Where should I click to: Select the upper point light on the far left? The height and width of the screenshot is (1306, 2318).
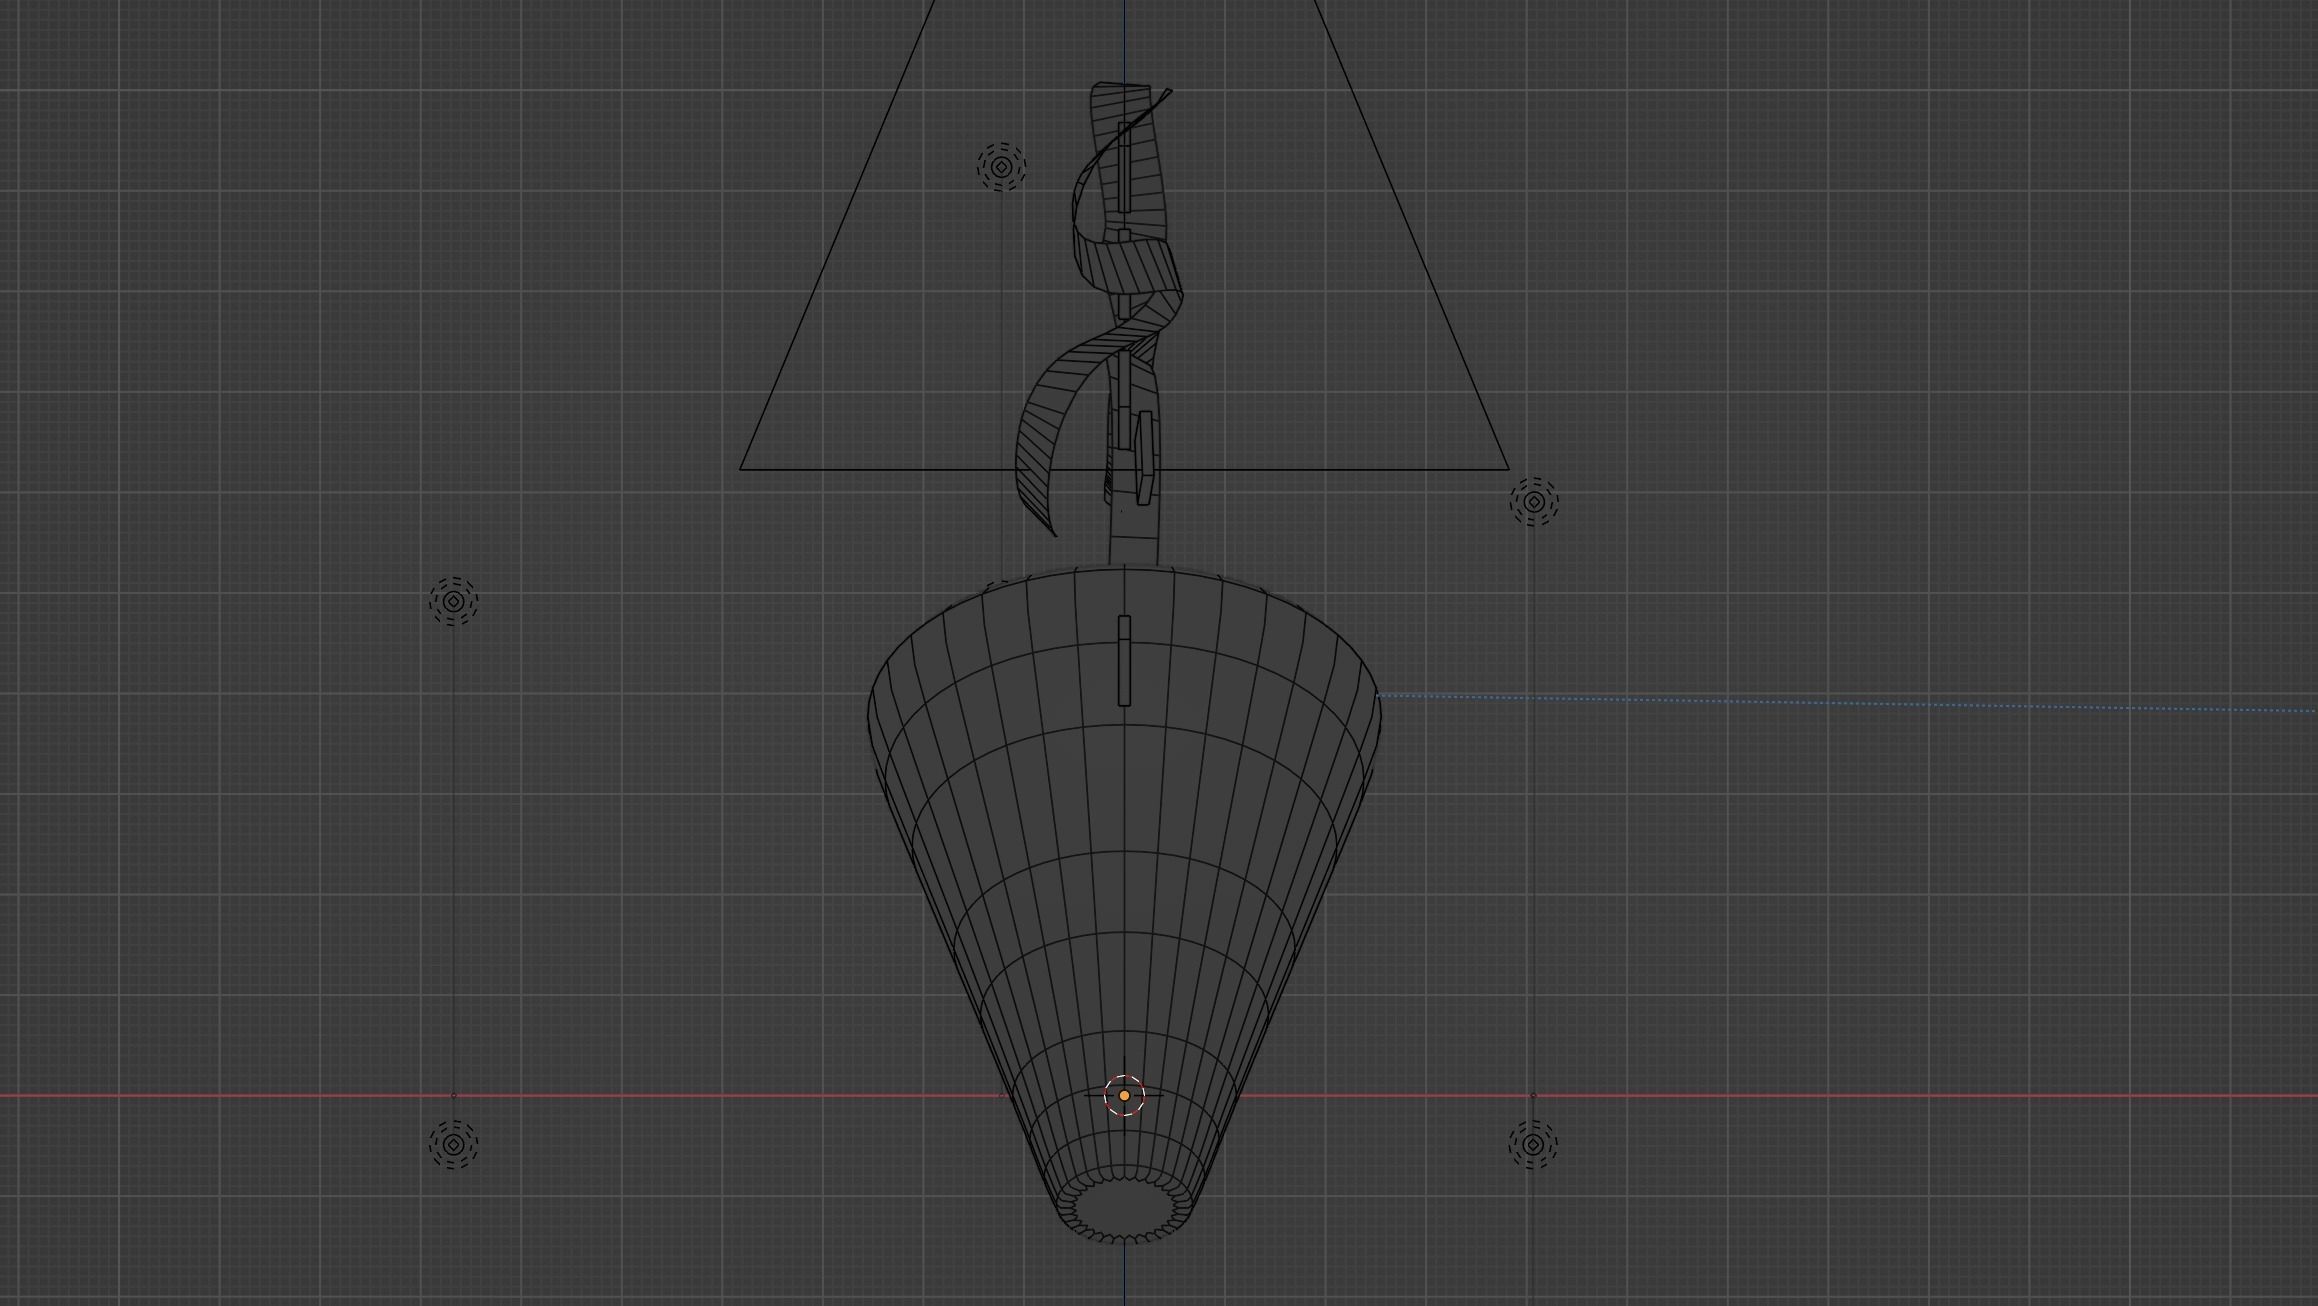click(453, 601)
